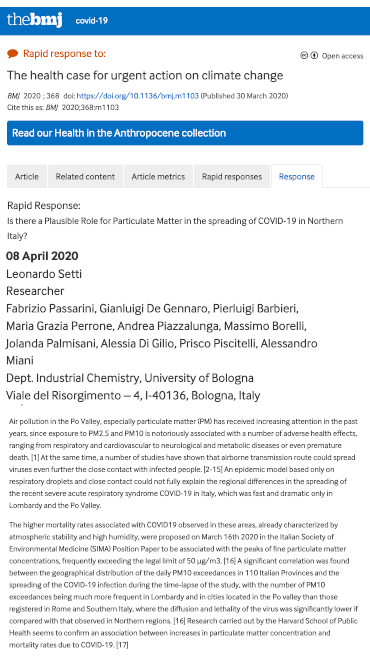Click the author name Leonardo Setti
The height and width of the screenshot is (658, 370).
44,274
